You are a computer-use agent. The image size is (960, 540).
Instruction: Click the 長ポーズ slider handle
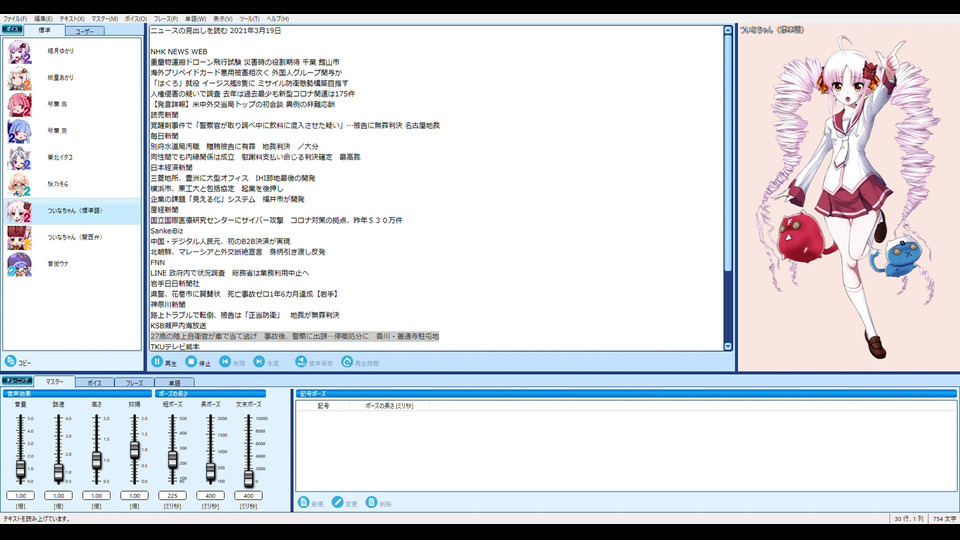coord(210,470)
